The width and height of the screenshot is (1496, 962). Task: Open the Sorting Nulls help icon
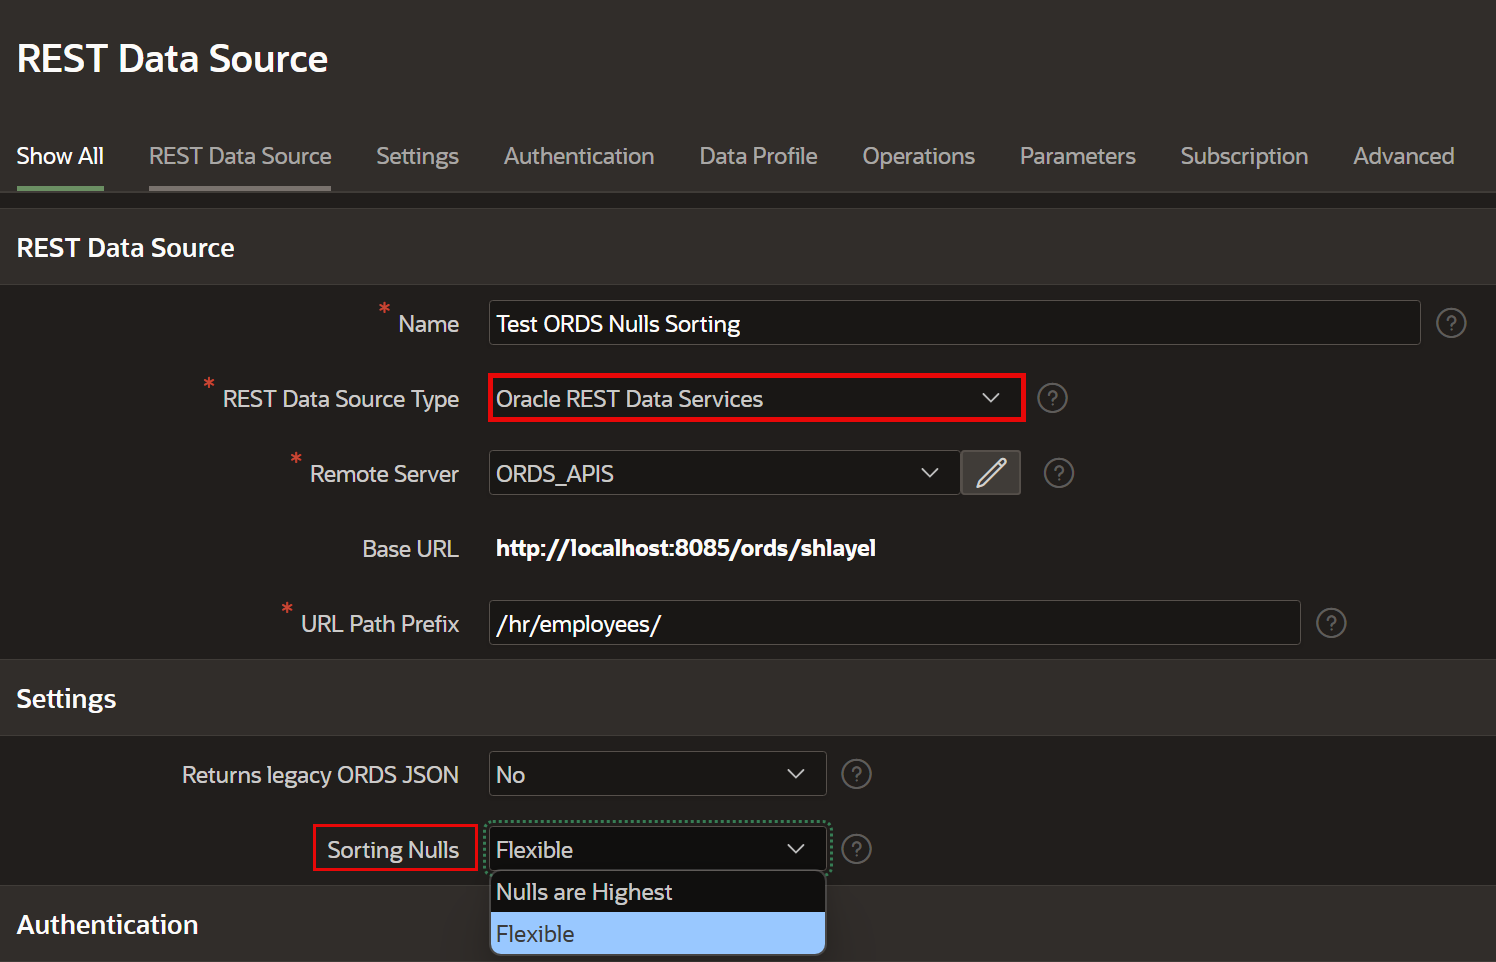tap(856, 849)
